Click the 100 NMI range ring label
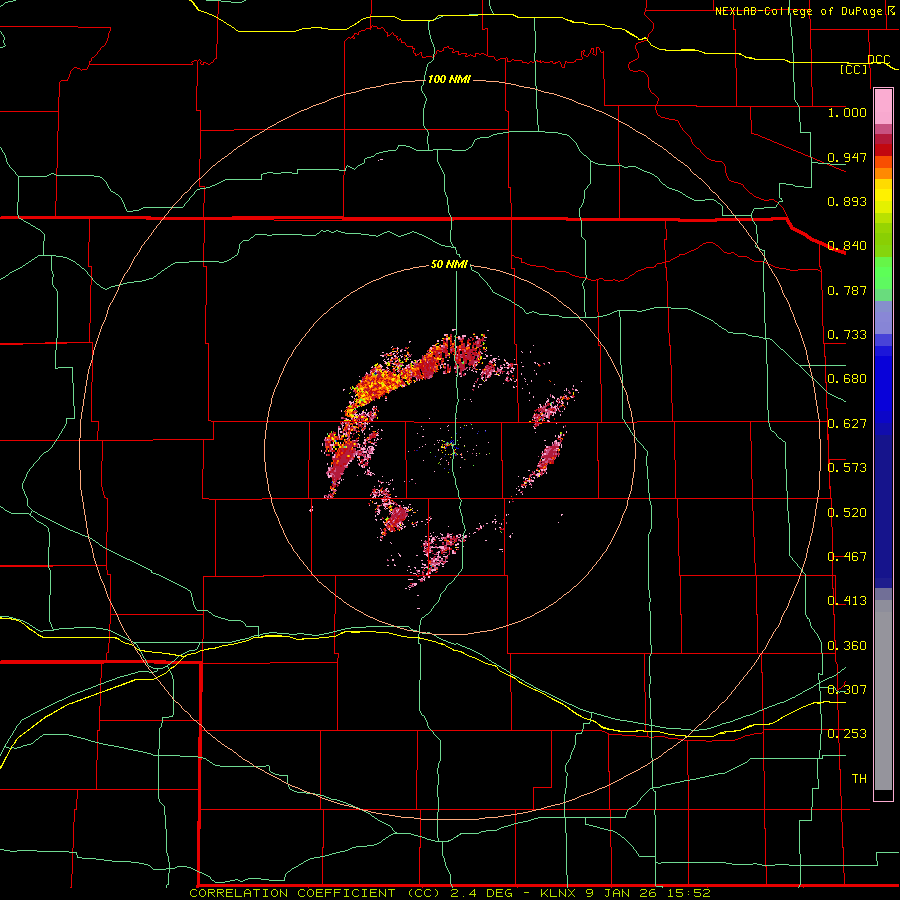 point(449,79)
